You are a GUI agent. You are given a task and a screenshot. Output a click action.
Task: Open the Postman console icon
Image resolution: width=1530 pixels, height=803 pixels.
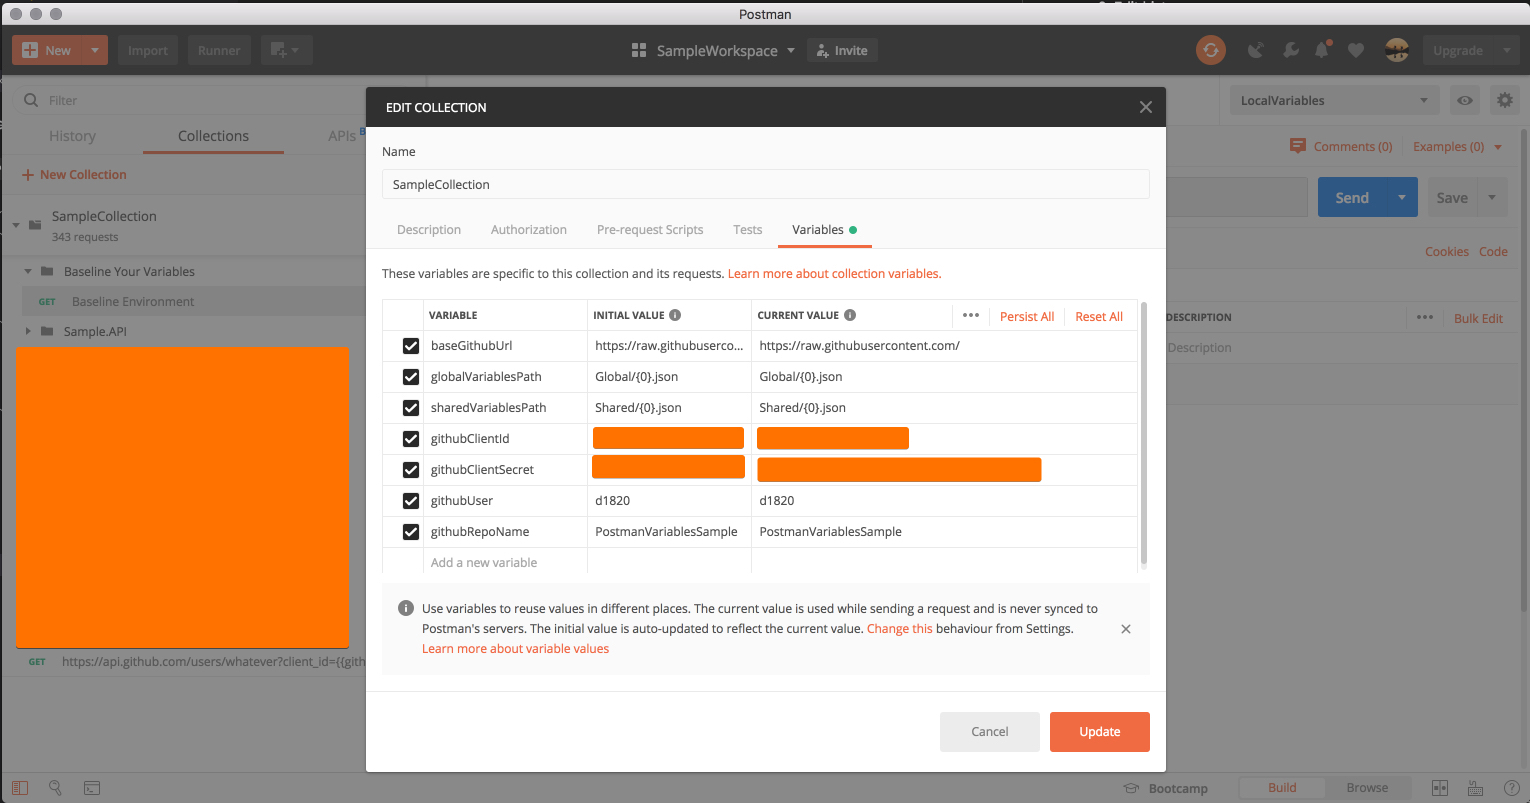tap(91, 788)
